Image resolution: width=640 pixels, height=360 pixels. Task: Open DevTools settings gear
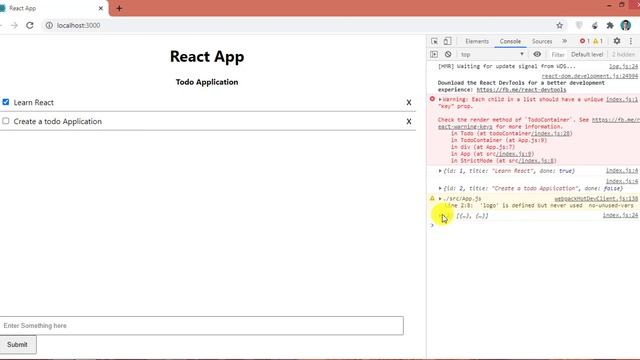pos(617,41)
